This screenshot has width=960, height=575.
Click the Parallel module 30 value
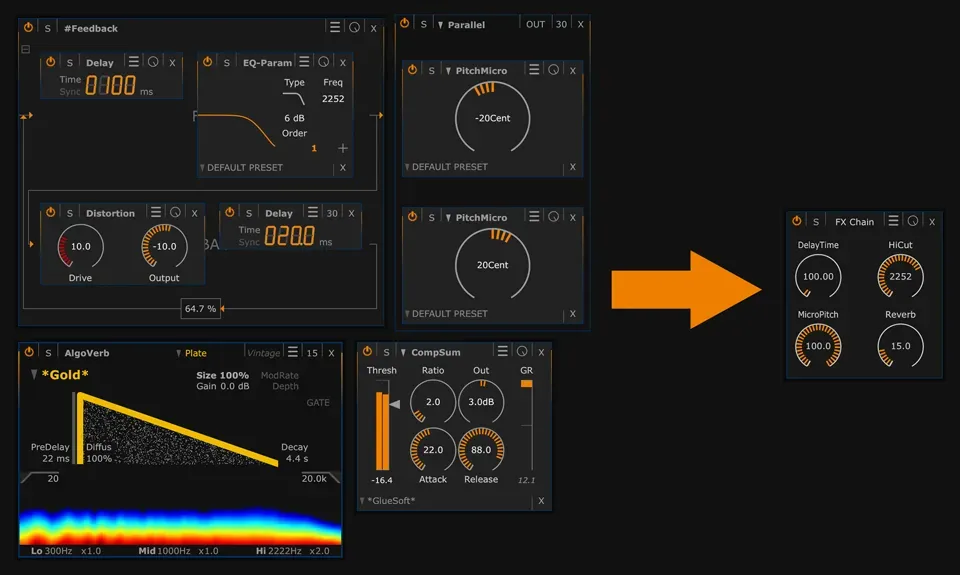[x=561, y=24]
